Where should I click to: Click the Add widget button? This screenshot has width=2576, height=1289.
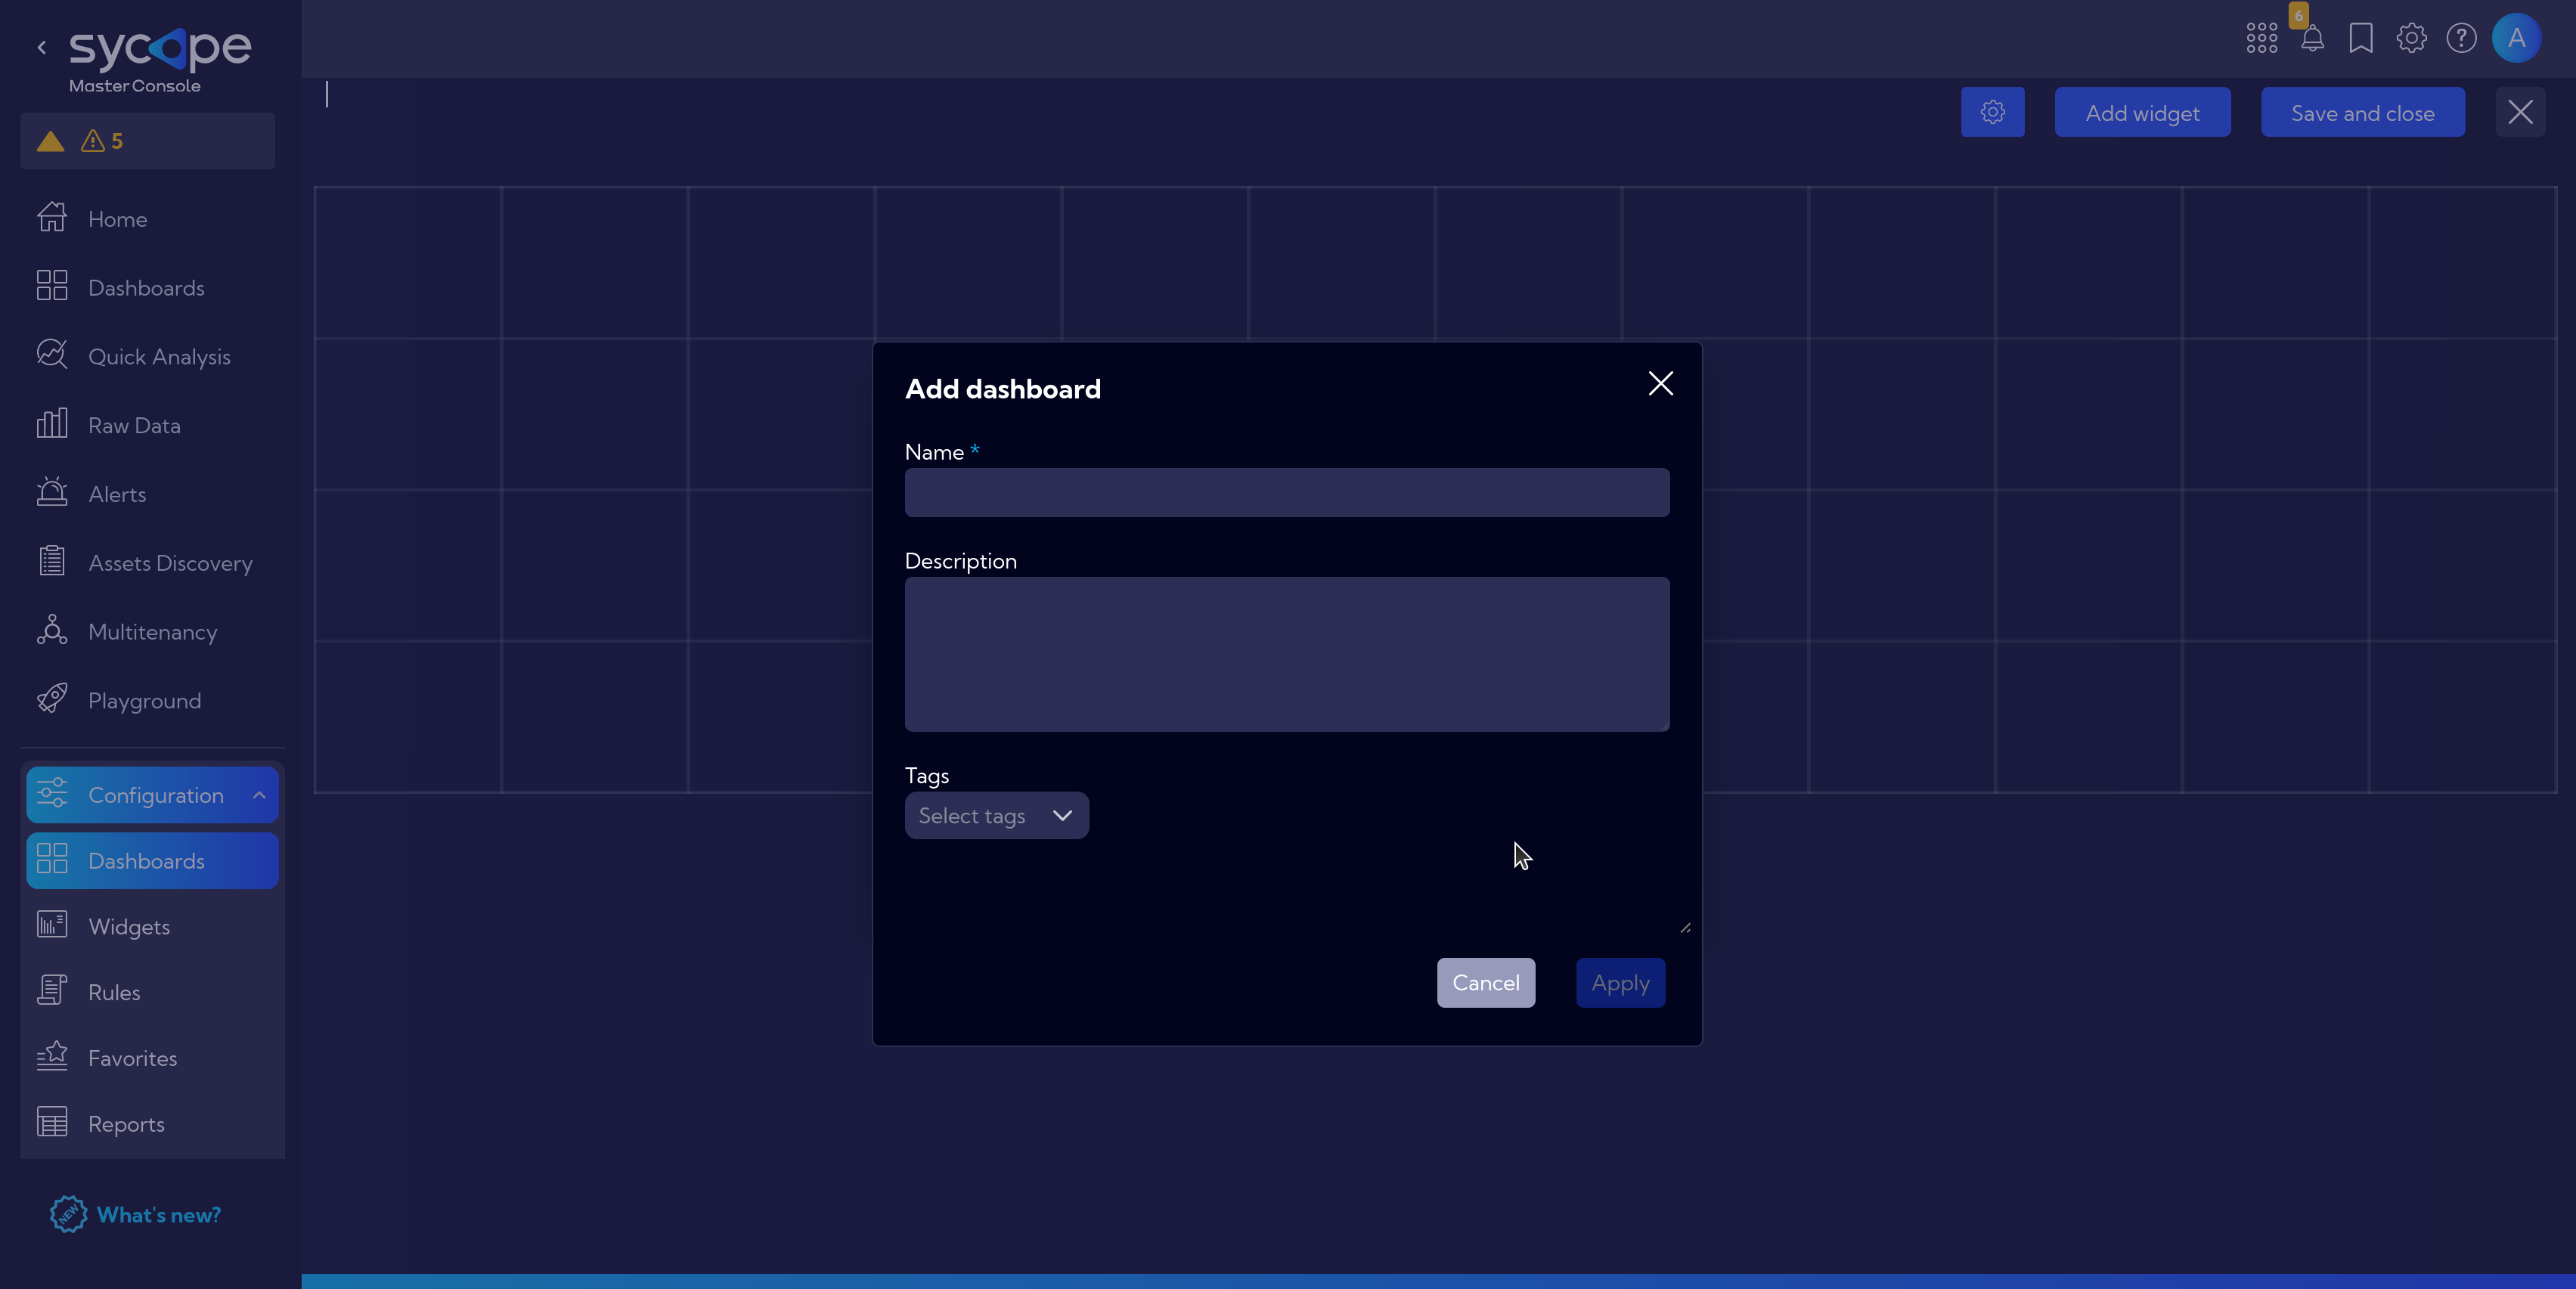point(2143,113)
